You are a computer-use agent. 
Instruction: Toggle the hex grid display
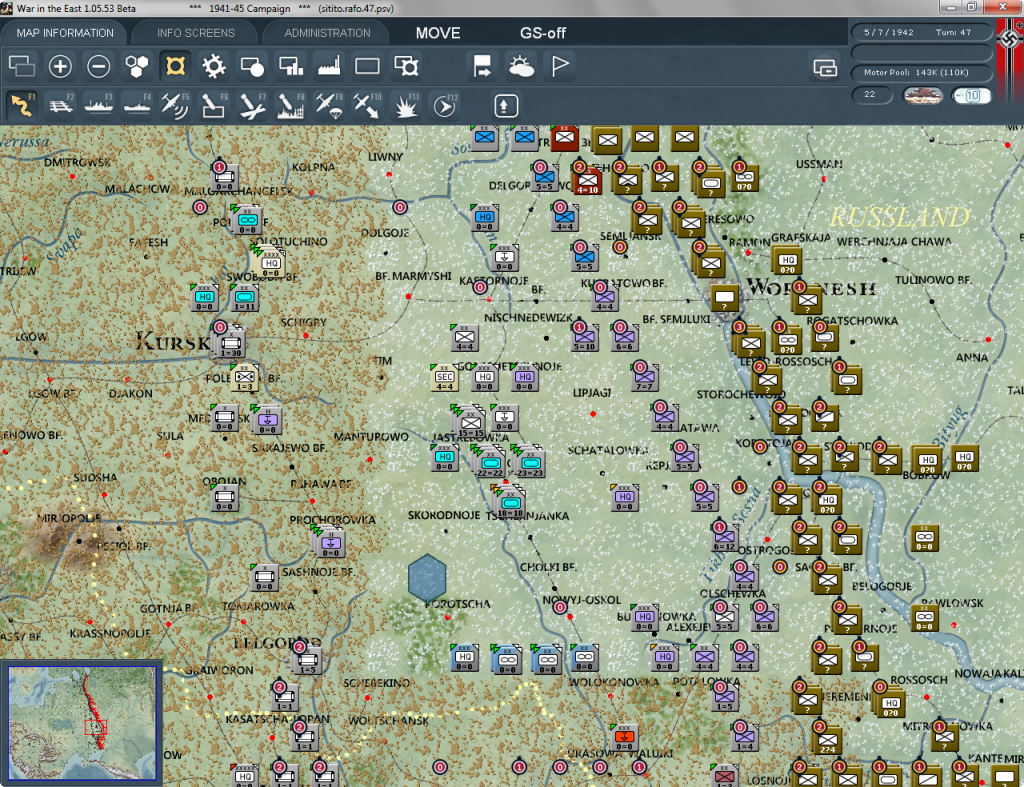pyautogui.click(x=137, y=66)
